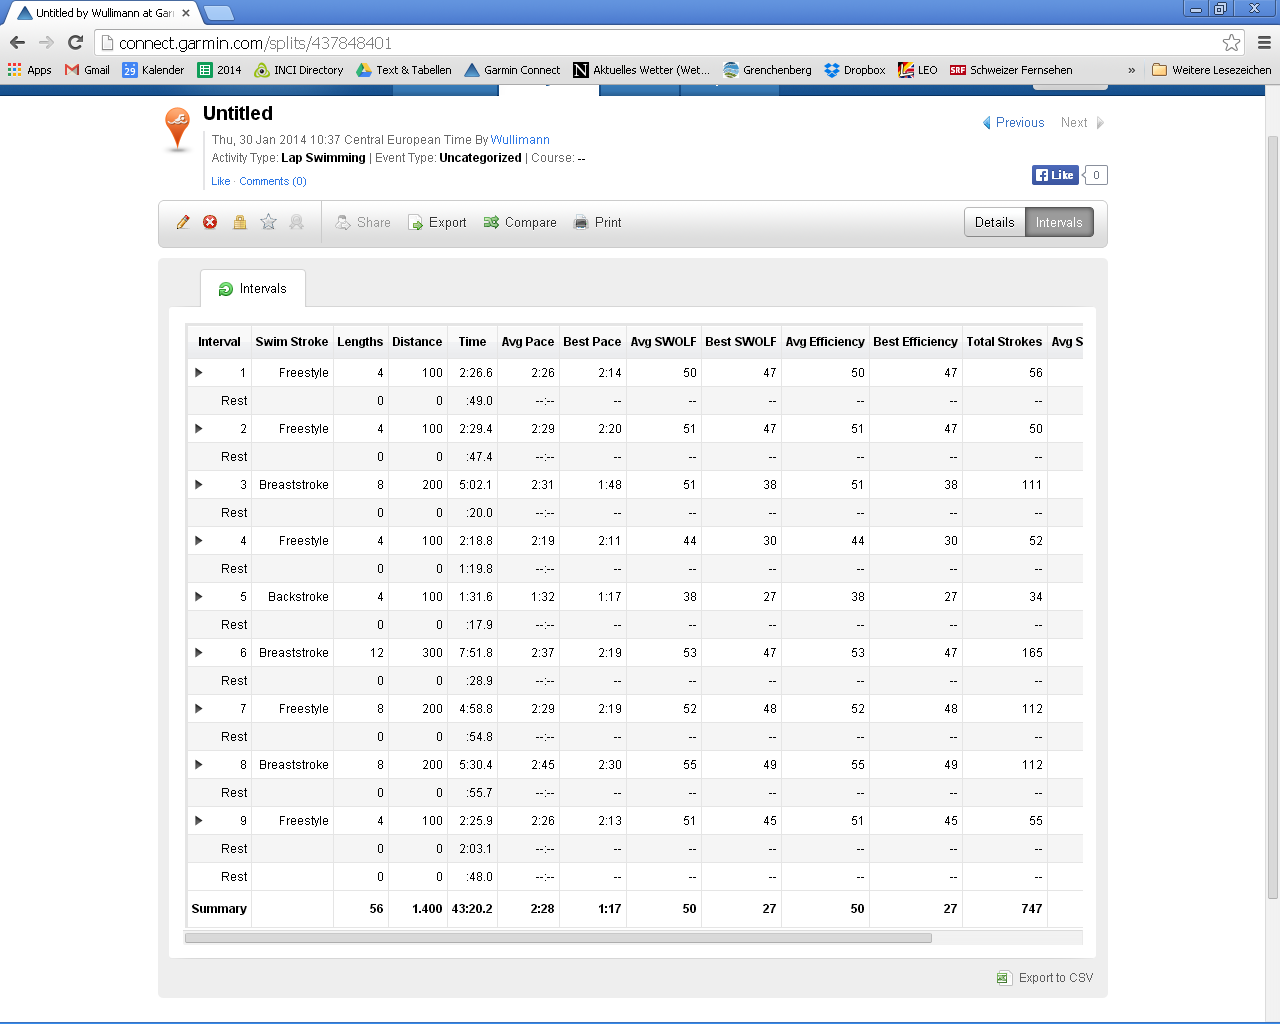Select the Intervals tab

[253, 289]
